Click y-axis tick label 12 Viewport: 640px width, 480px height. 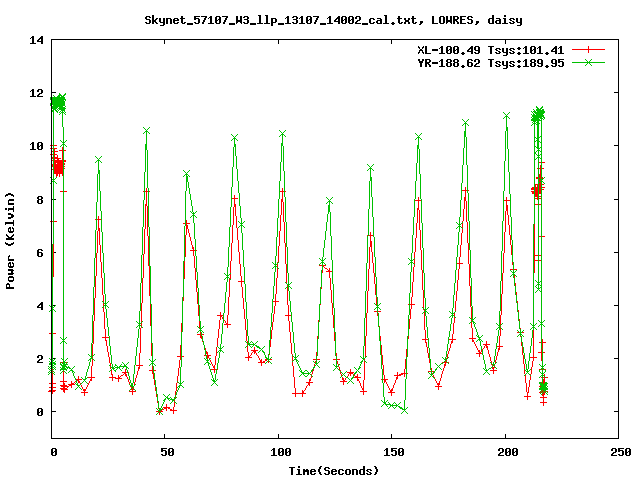[x=36, y=93]
